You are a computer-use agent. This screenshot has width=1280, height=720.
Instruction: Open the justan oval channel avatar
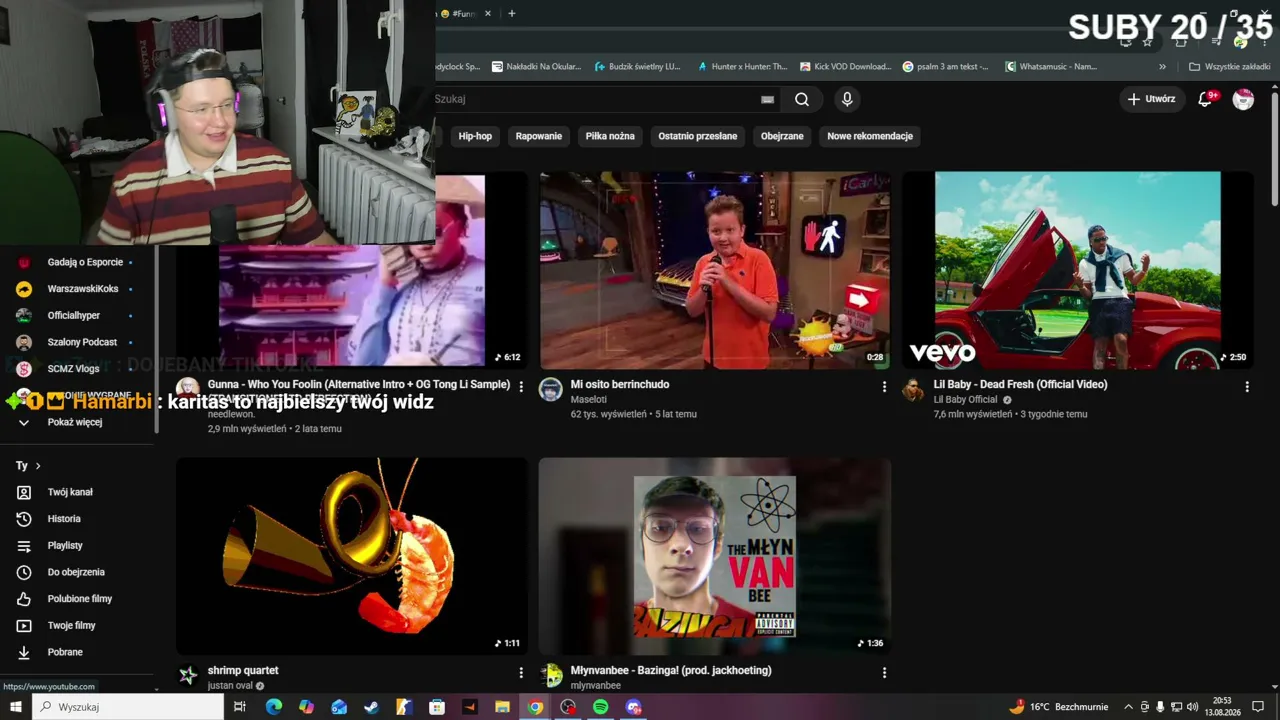(x=188, y=676)
